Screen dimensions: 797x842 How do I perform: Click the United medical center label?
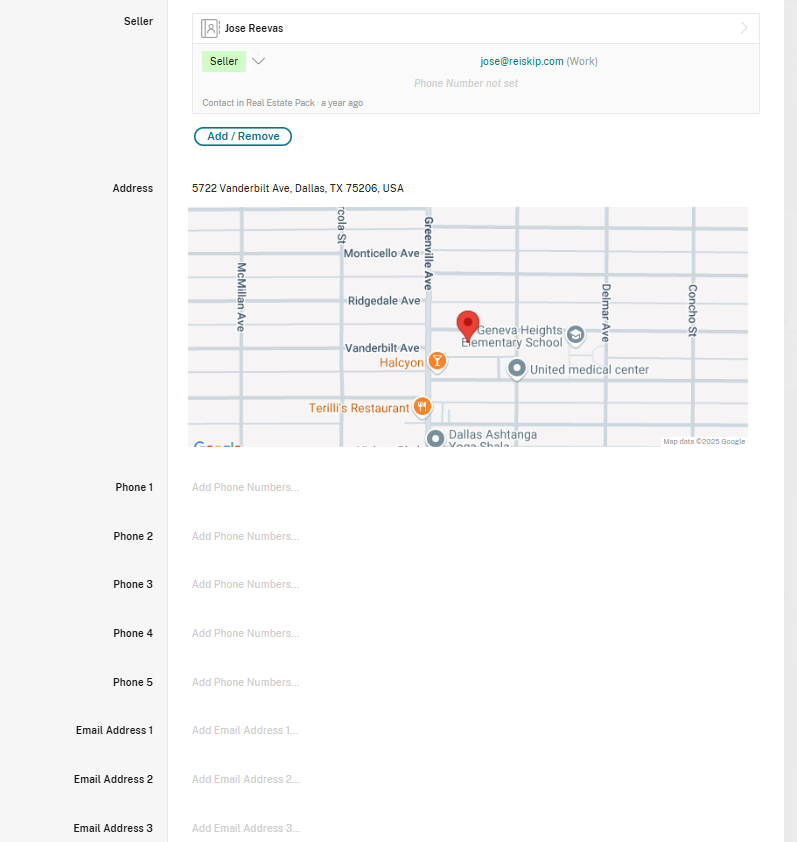tap(589, 369)
